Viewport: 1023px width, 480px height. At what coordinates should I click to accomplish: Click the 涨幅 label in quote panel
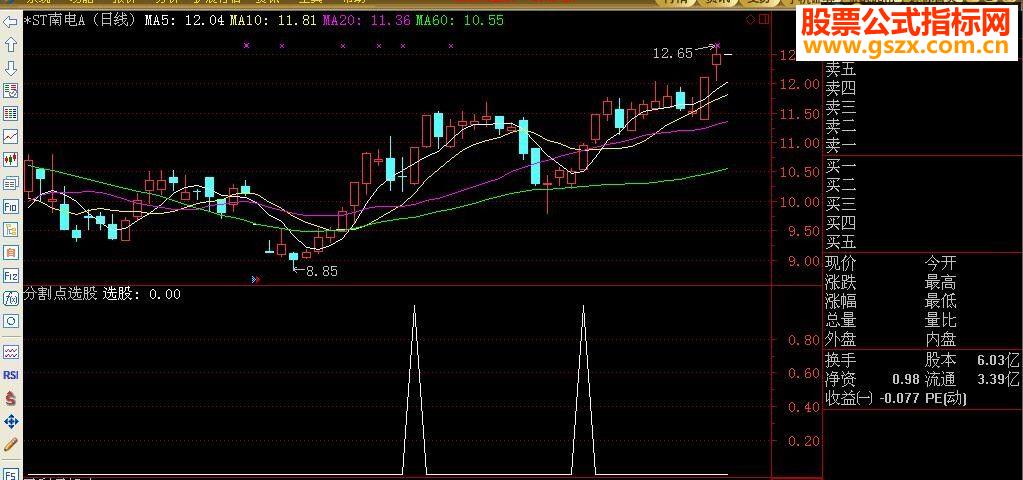841,301
